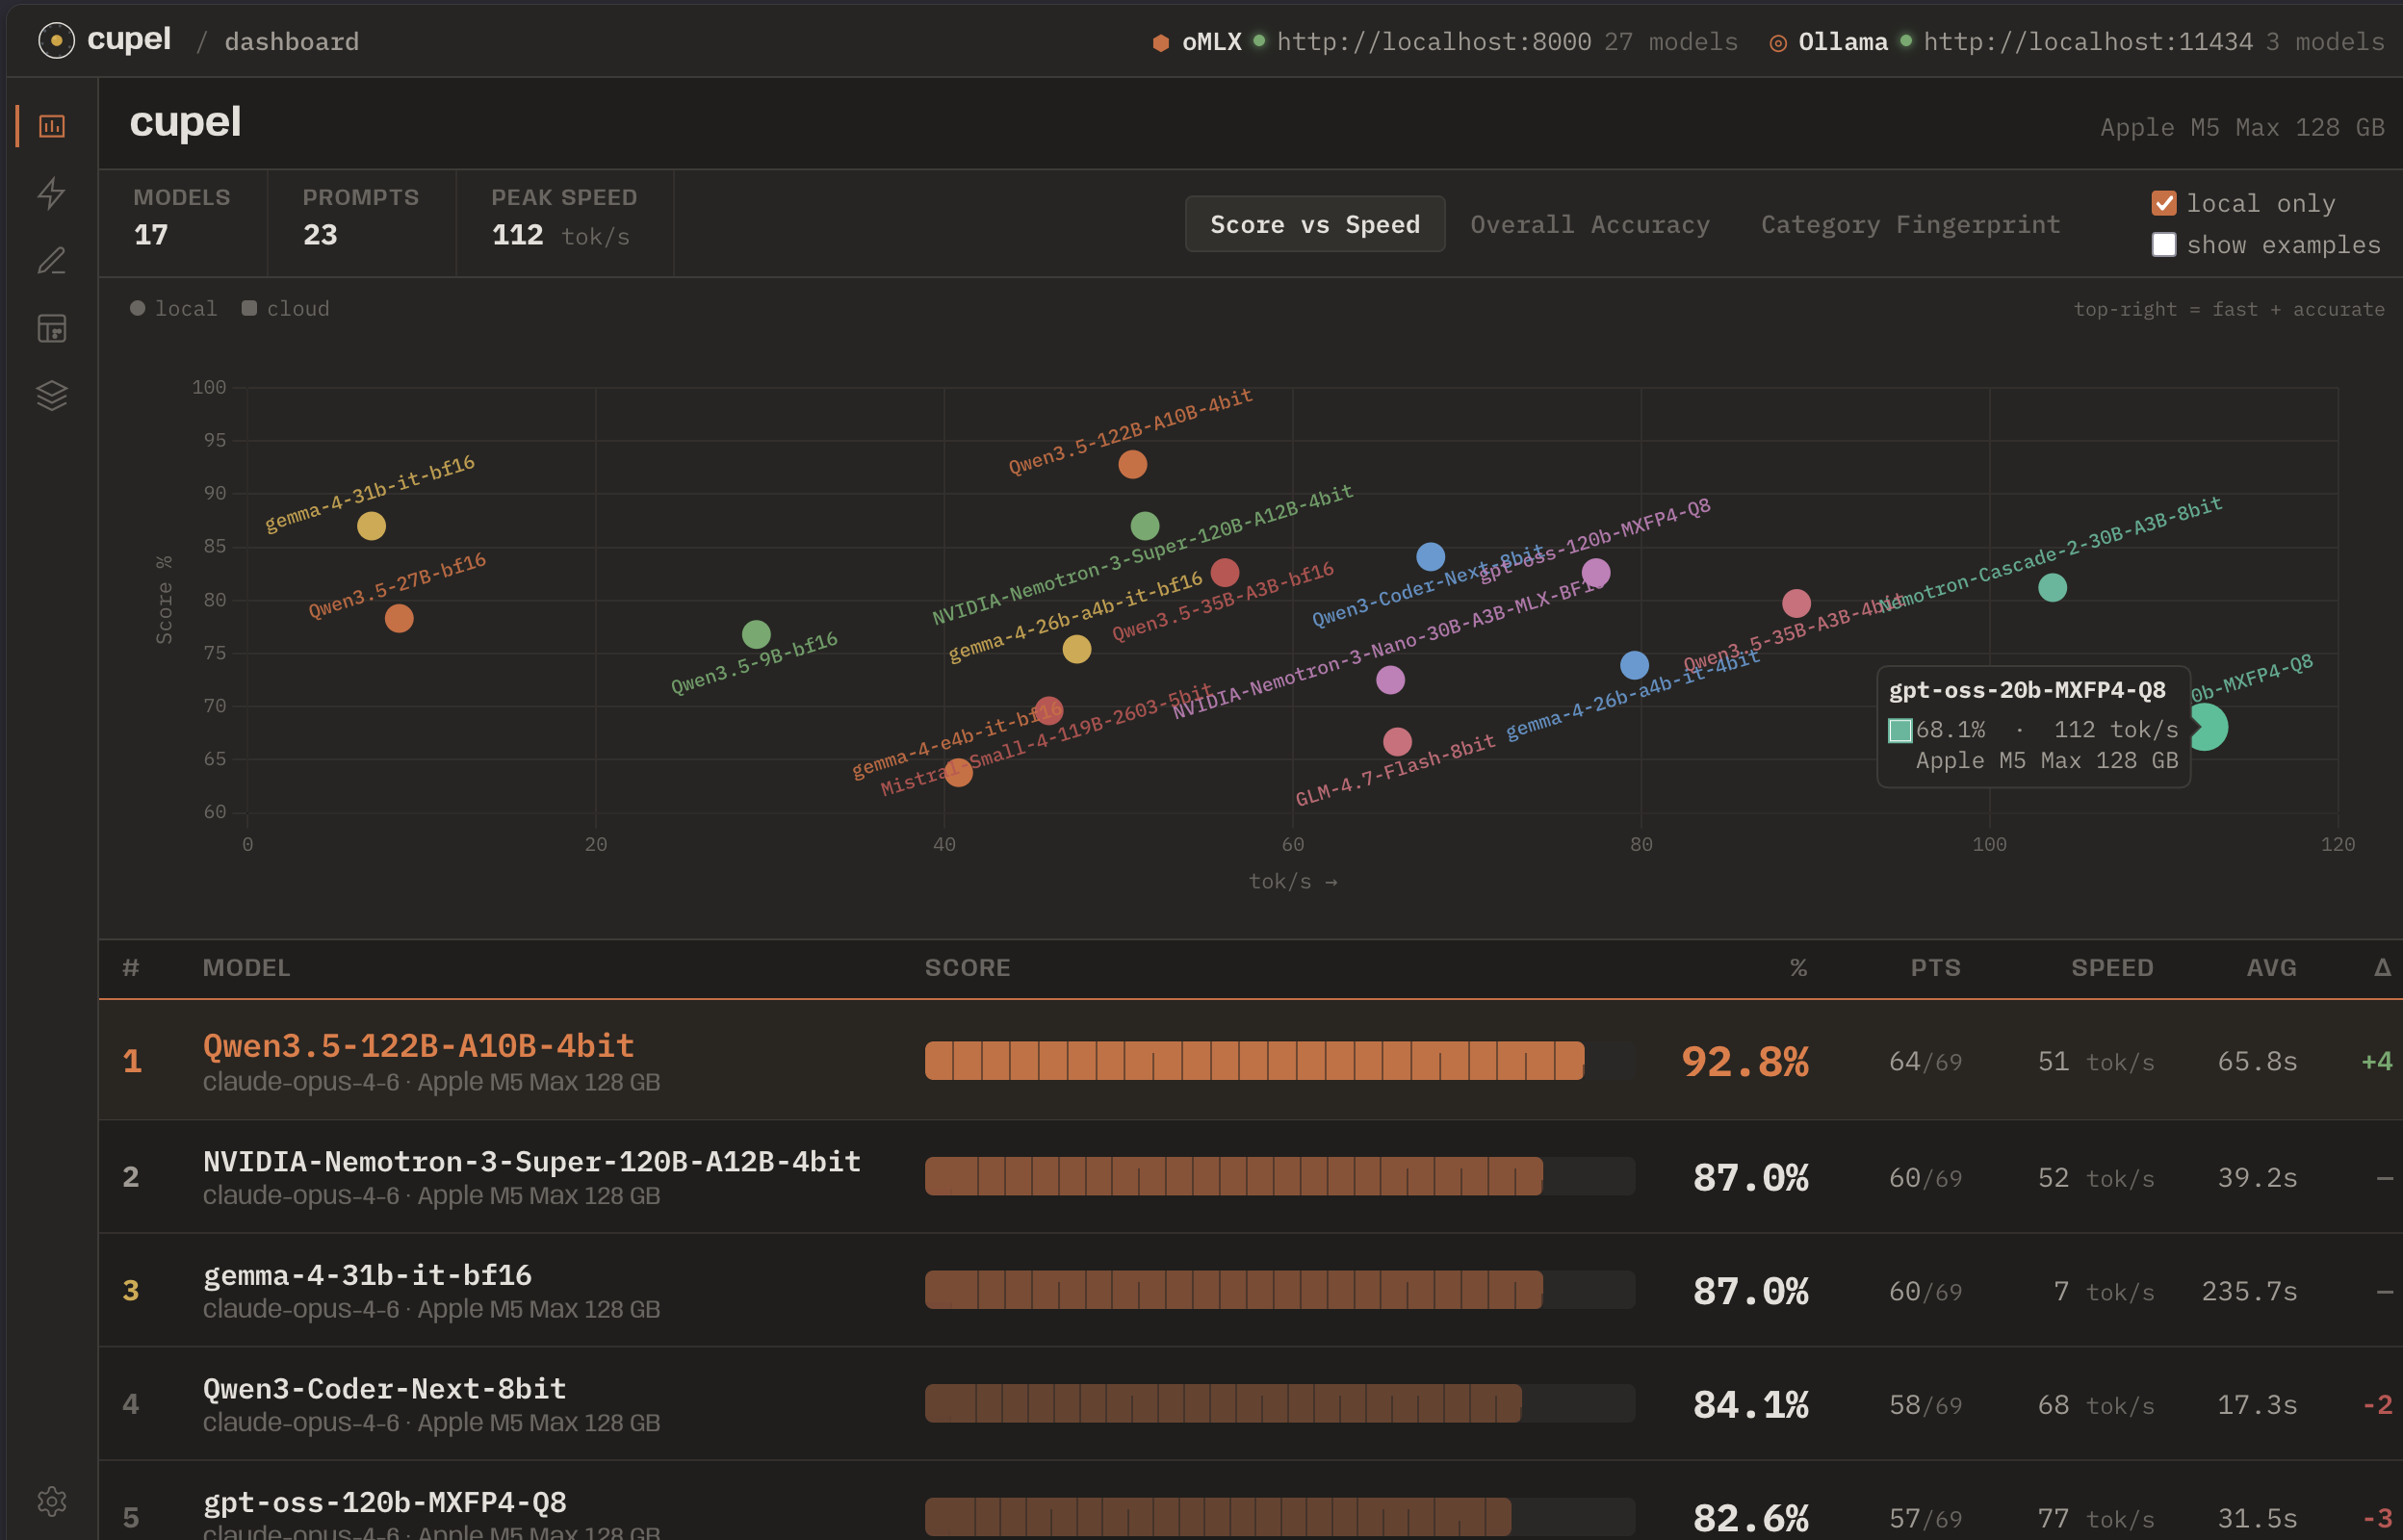Click the dashboard breadcrumb link
Viewport: 2403px width, 1540px height.
click(291, 42)
